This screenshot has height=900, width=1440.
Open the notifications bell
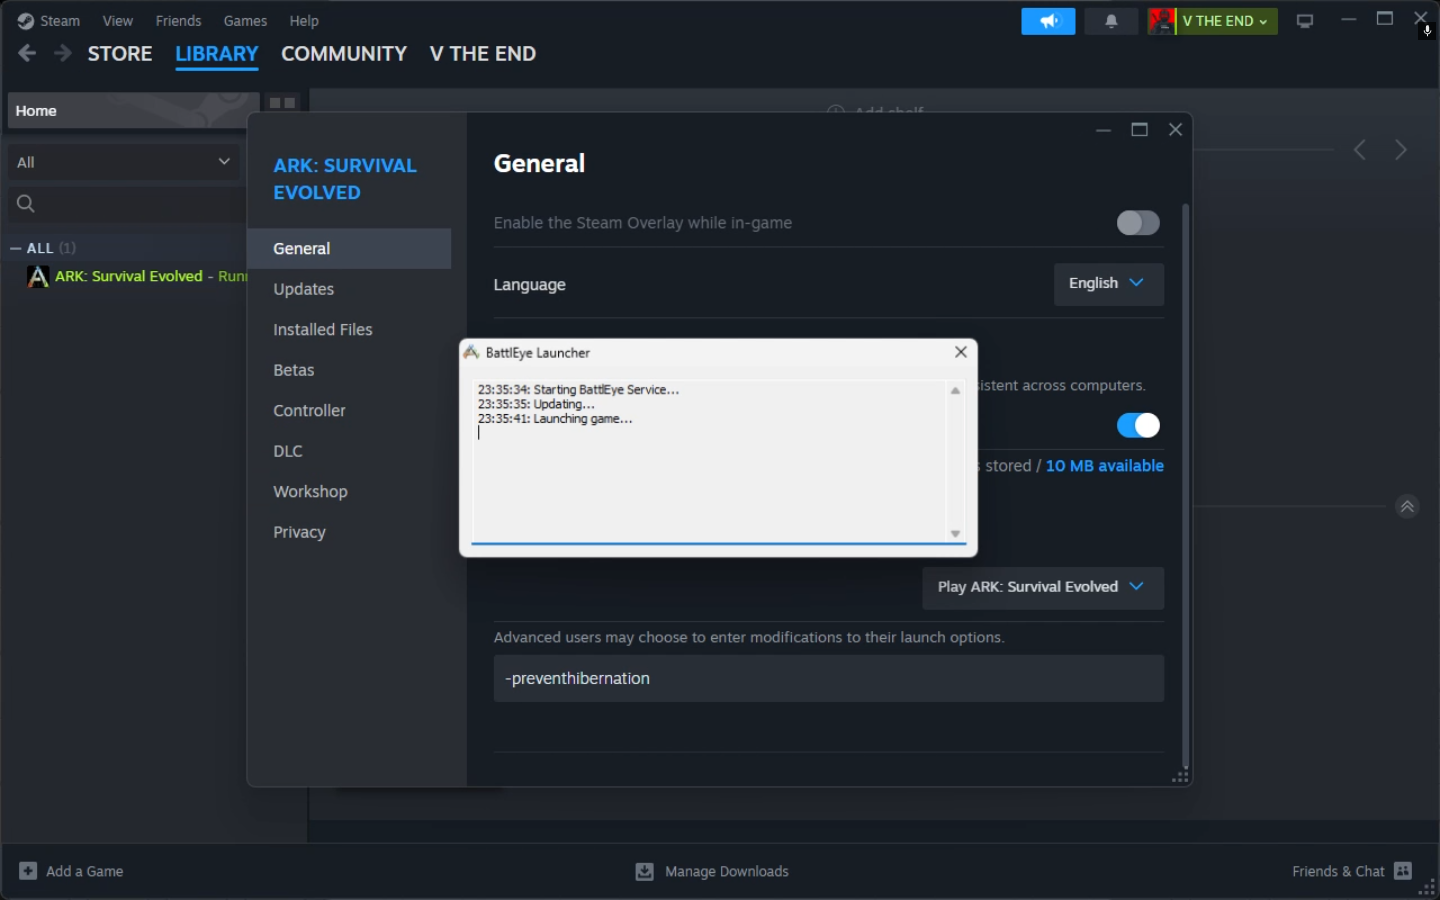1111,21
